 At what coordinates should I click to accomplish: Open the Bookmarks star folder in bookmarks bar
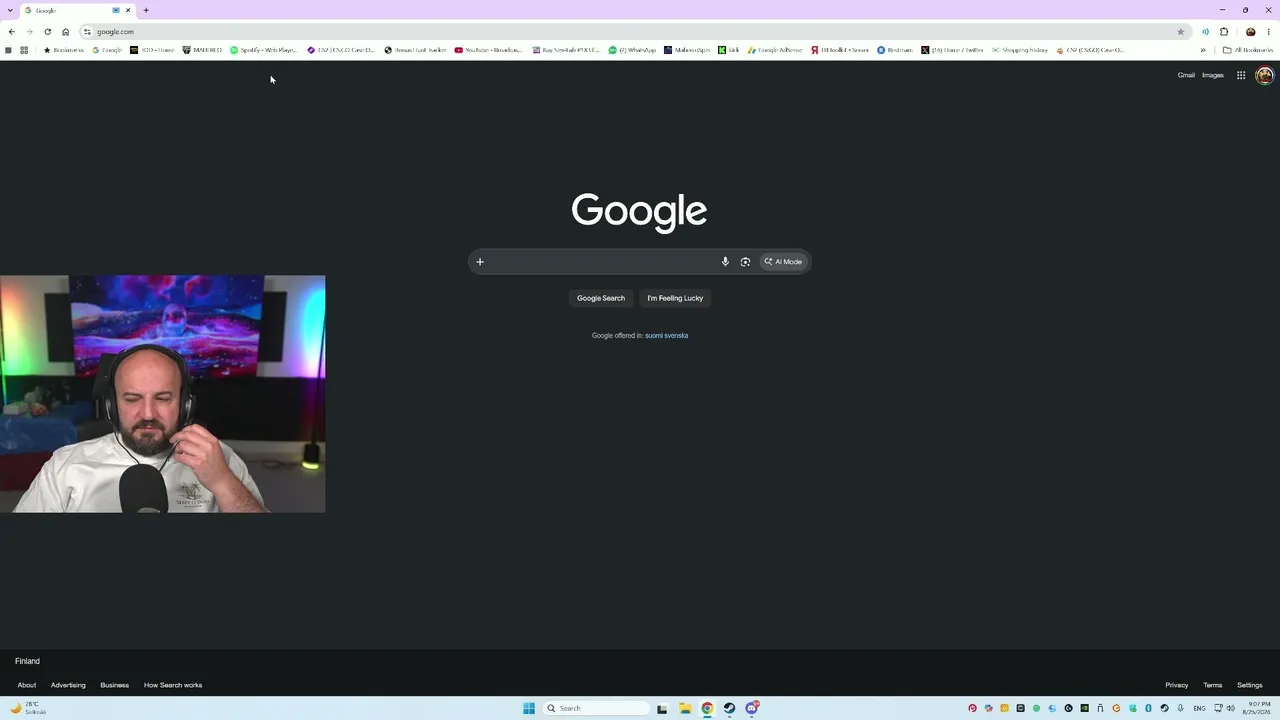pos(63,50)
